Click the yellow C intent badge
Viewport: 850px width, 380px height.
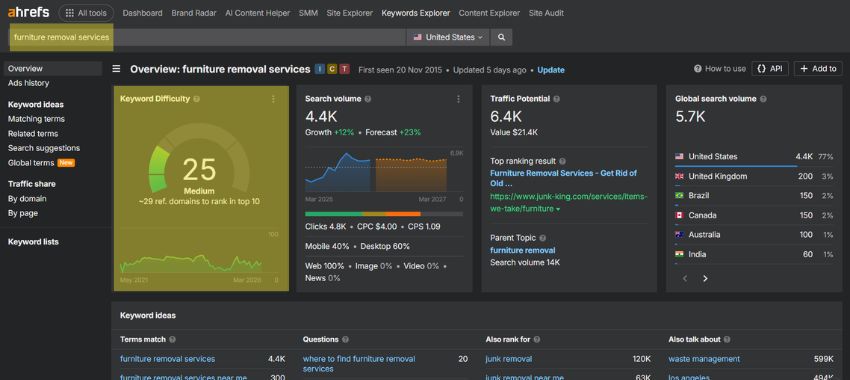click(x=332, y=69)
